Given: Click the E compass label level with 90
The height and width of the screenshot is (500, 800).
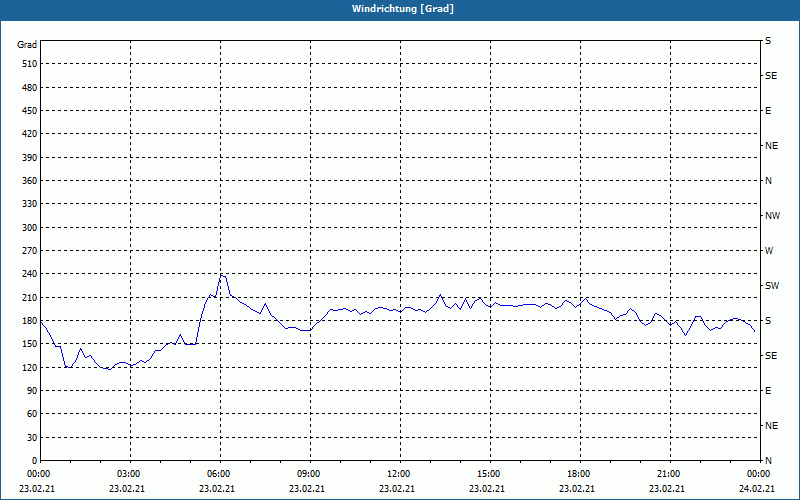Looking at the screenshot, I should tap(768, 391).
